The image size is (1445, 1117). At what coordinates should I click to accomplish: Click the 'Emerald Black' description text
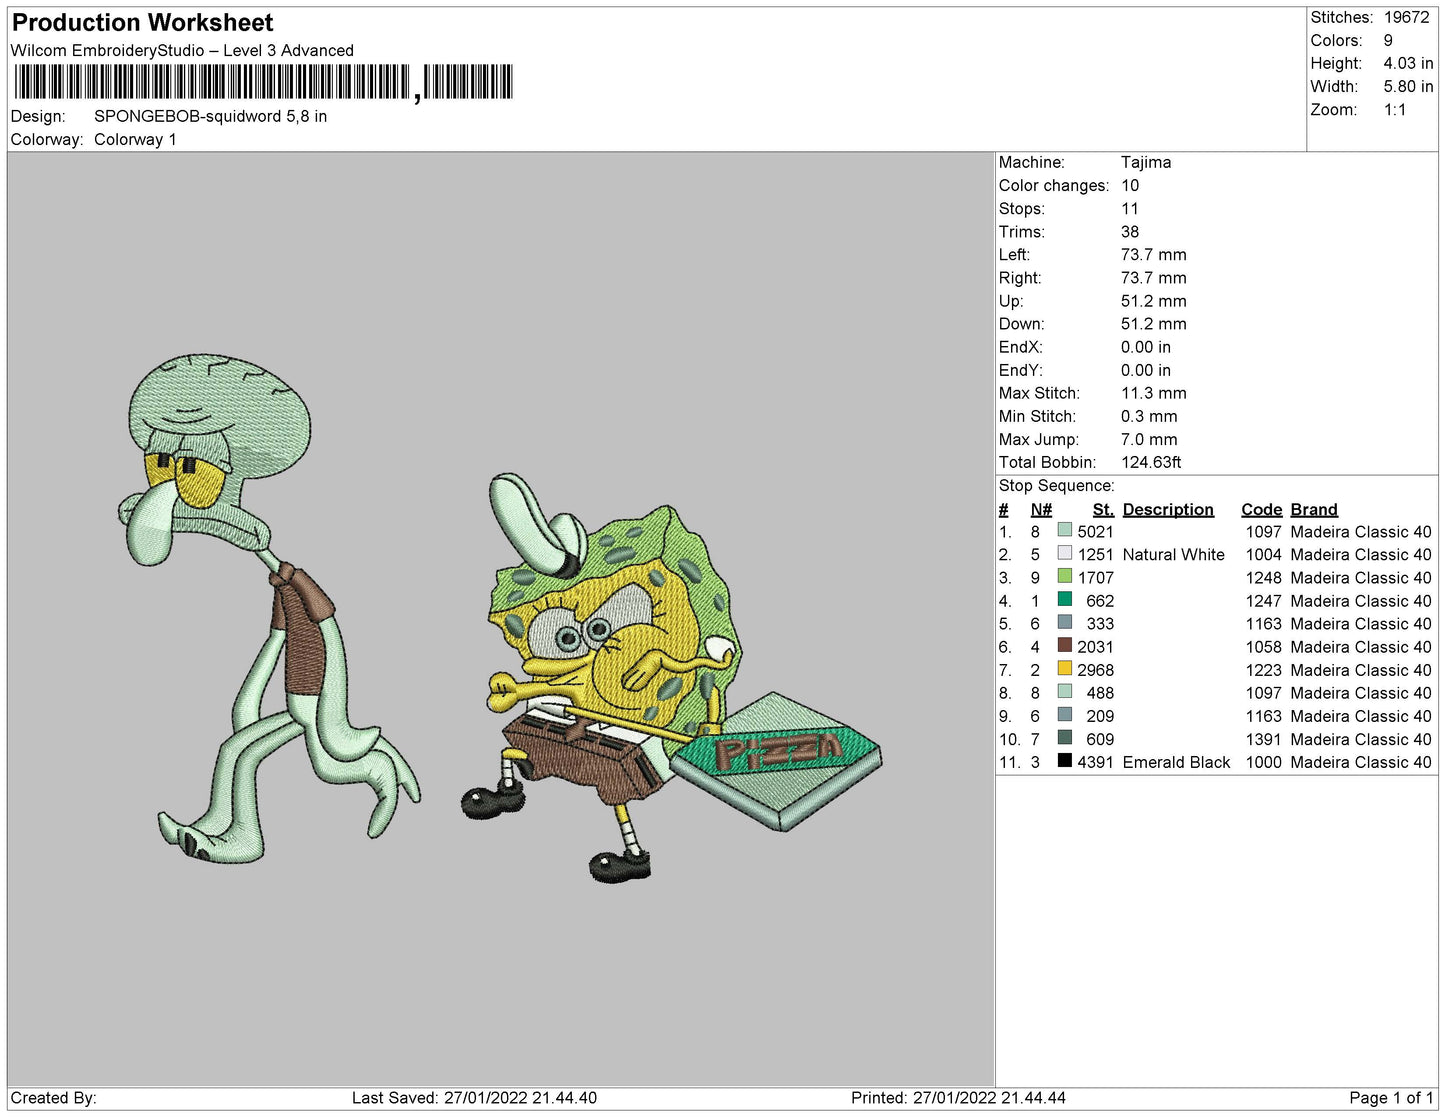(x=1176, y=762)
